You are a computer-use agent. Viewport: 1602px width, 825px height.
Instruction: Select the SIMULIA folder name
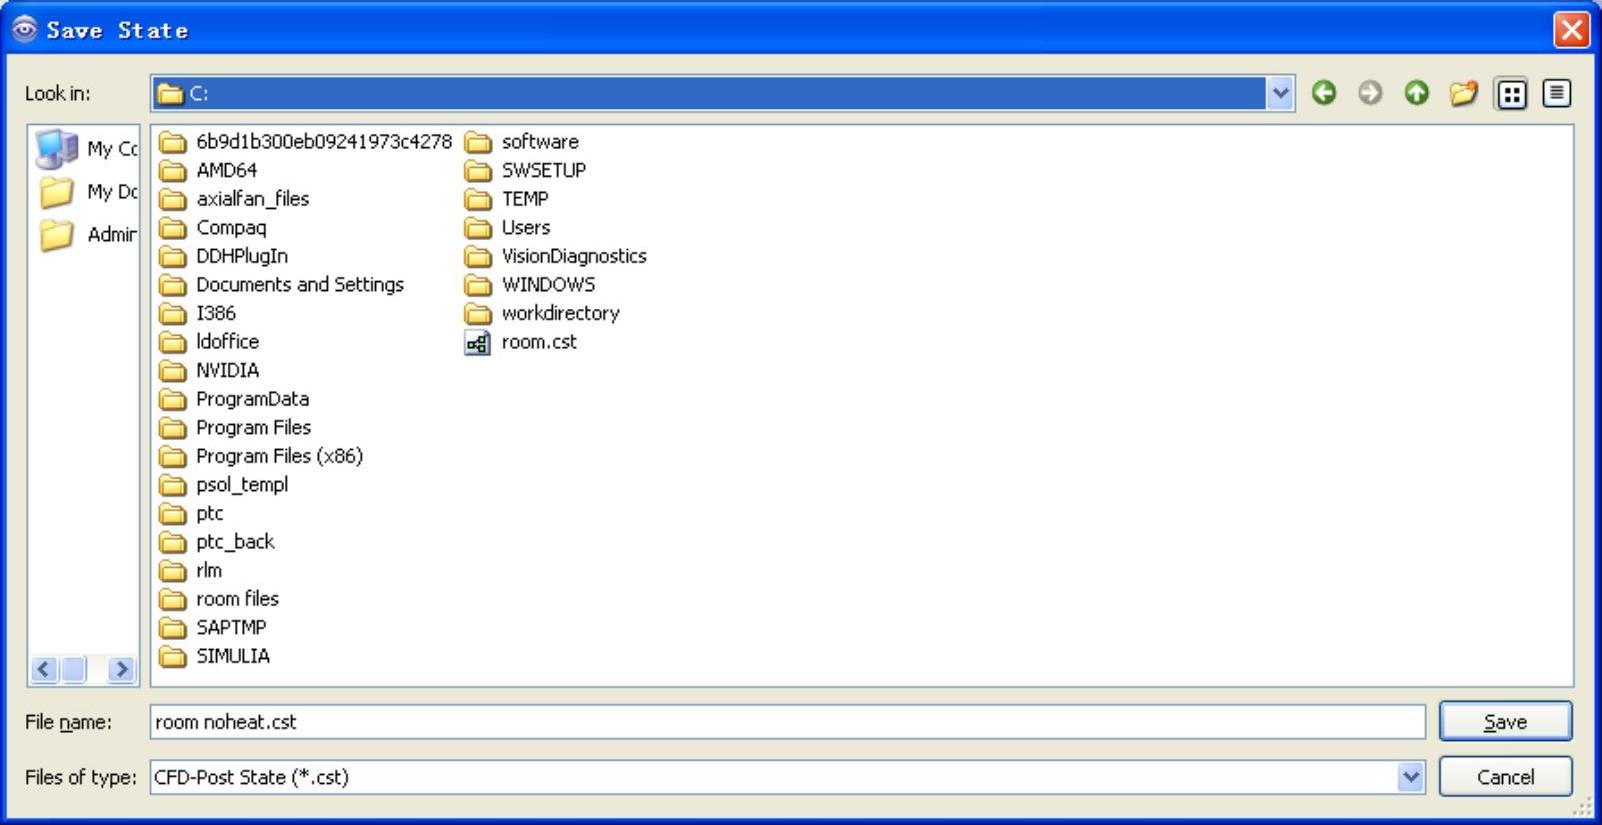pyautogui.click(x=233, y=656)
